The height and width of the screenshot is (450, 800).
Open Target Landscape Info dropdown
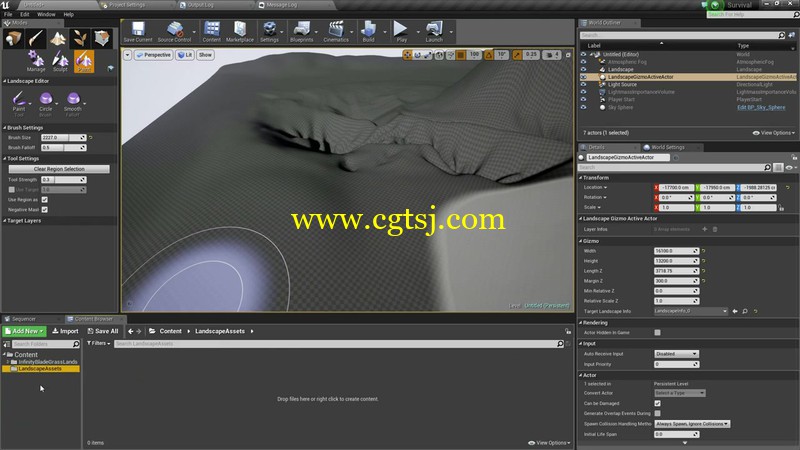[x=691, y=311]
